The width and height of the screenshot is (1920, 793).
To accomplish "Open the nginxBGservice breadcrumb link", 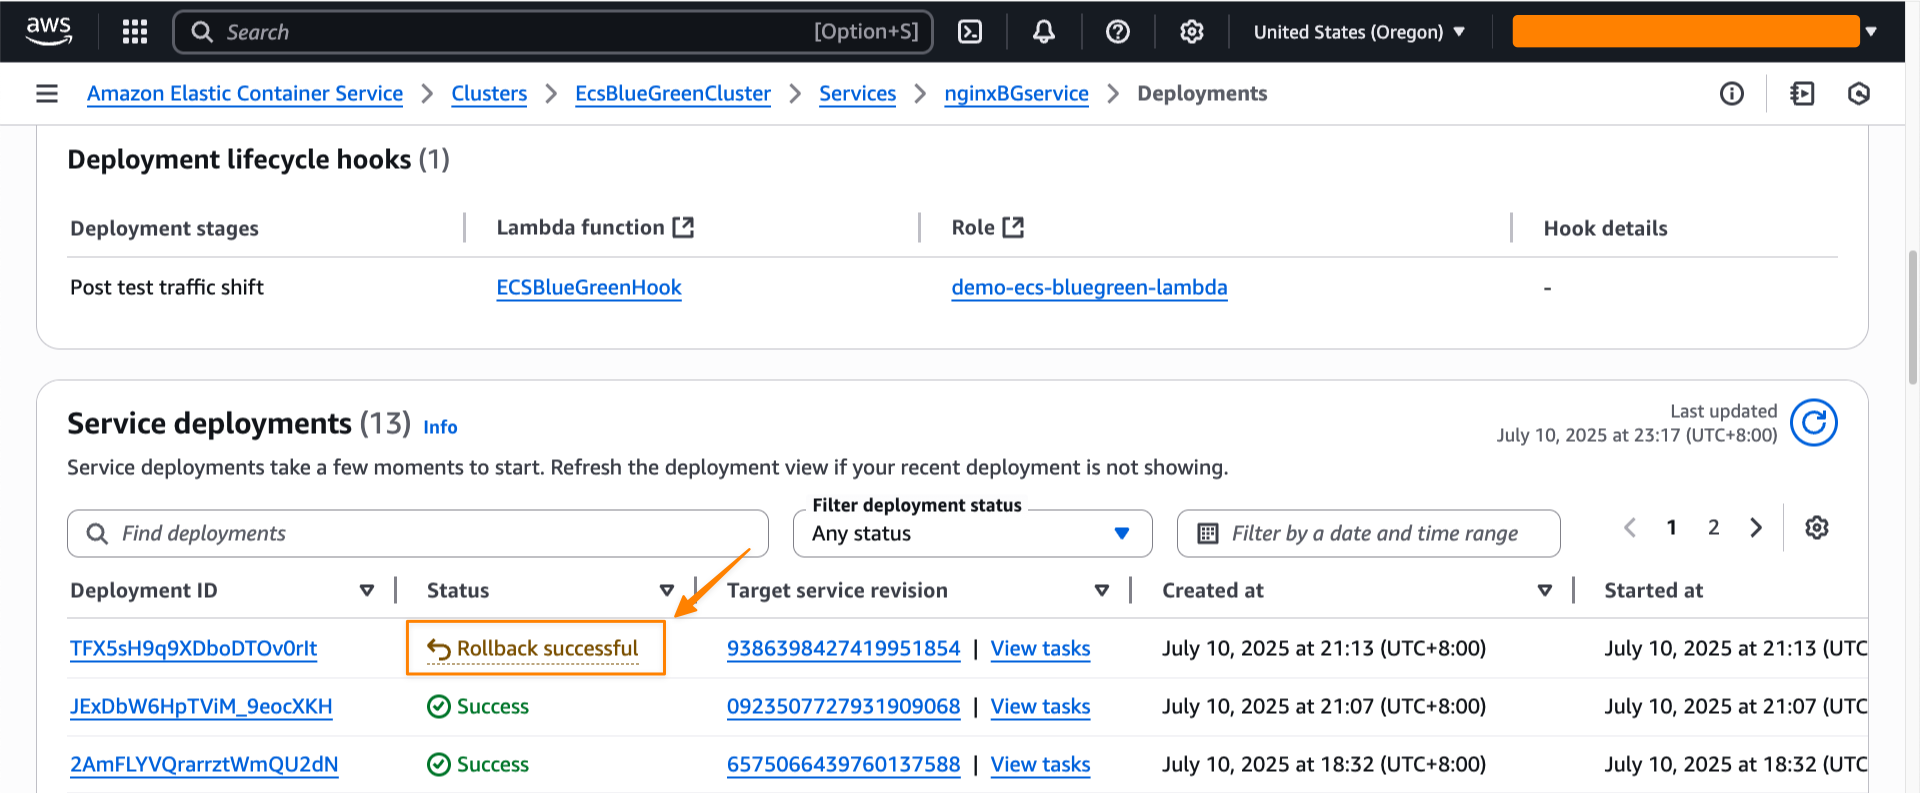I will pos(1016,93).
